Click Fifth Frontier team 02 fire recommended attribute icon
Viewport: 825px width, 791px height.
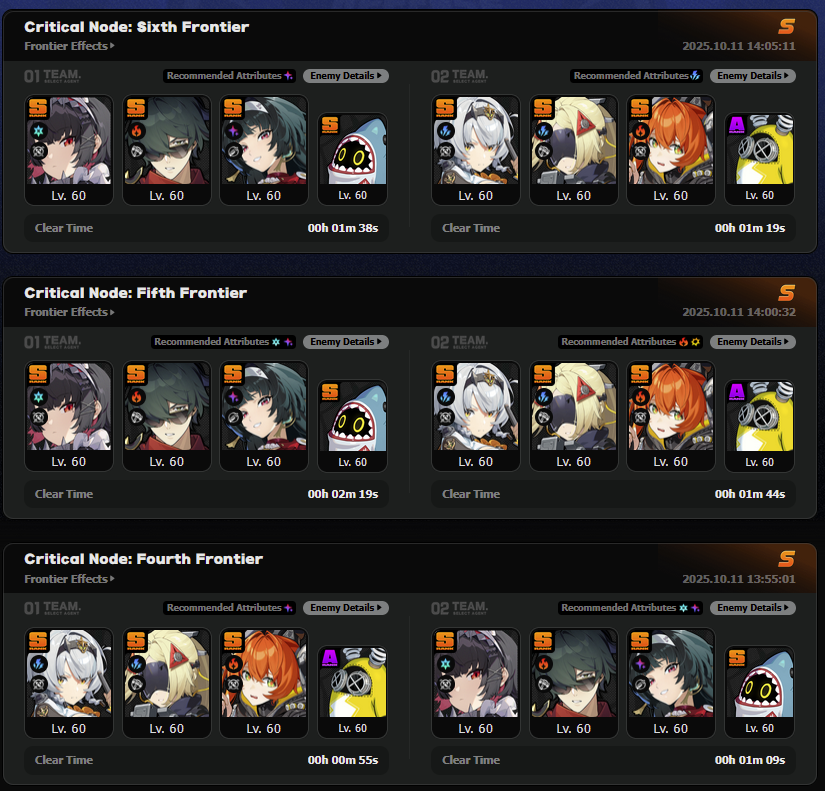(683, 342)
